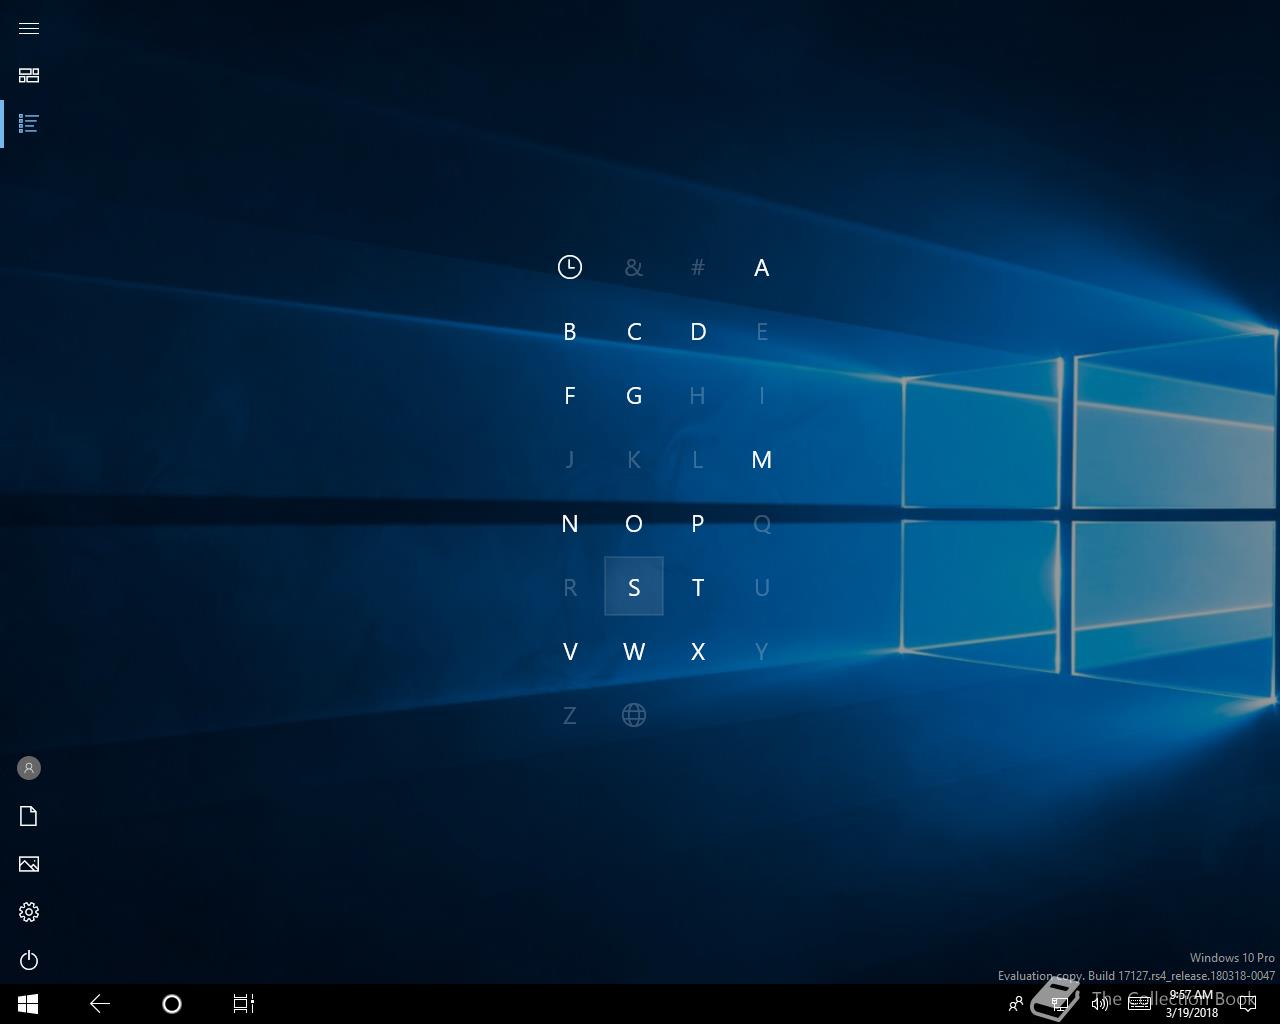1280x1024 pixels.
Task: Open the People tray icon
Action: tap(1016, 1004)
